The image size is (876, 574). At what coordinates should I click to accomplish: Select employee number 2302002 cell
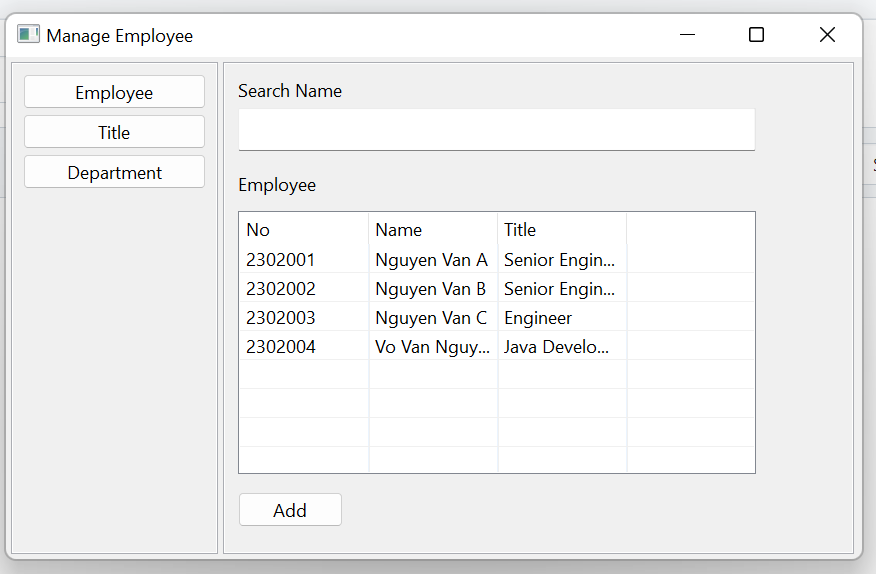tap(304, 289)
